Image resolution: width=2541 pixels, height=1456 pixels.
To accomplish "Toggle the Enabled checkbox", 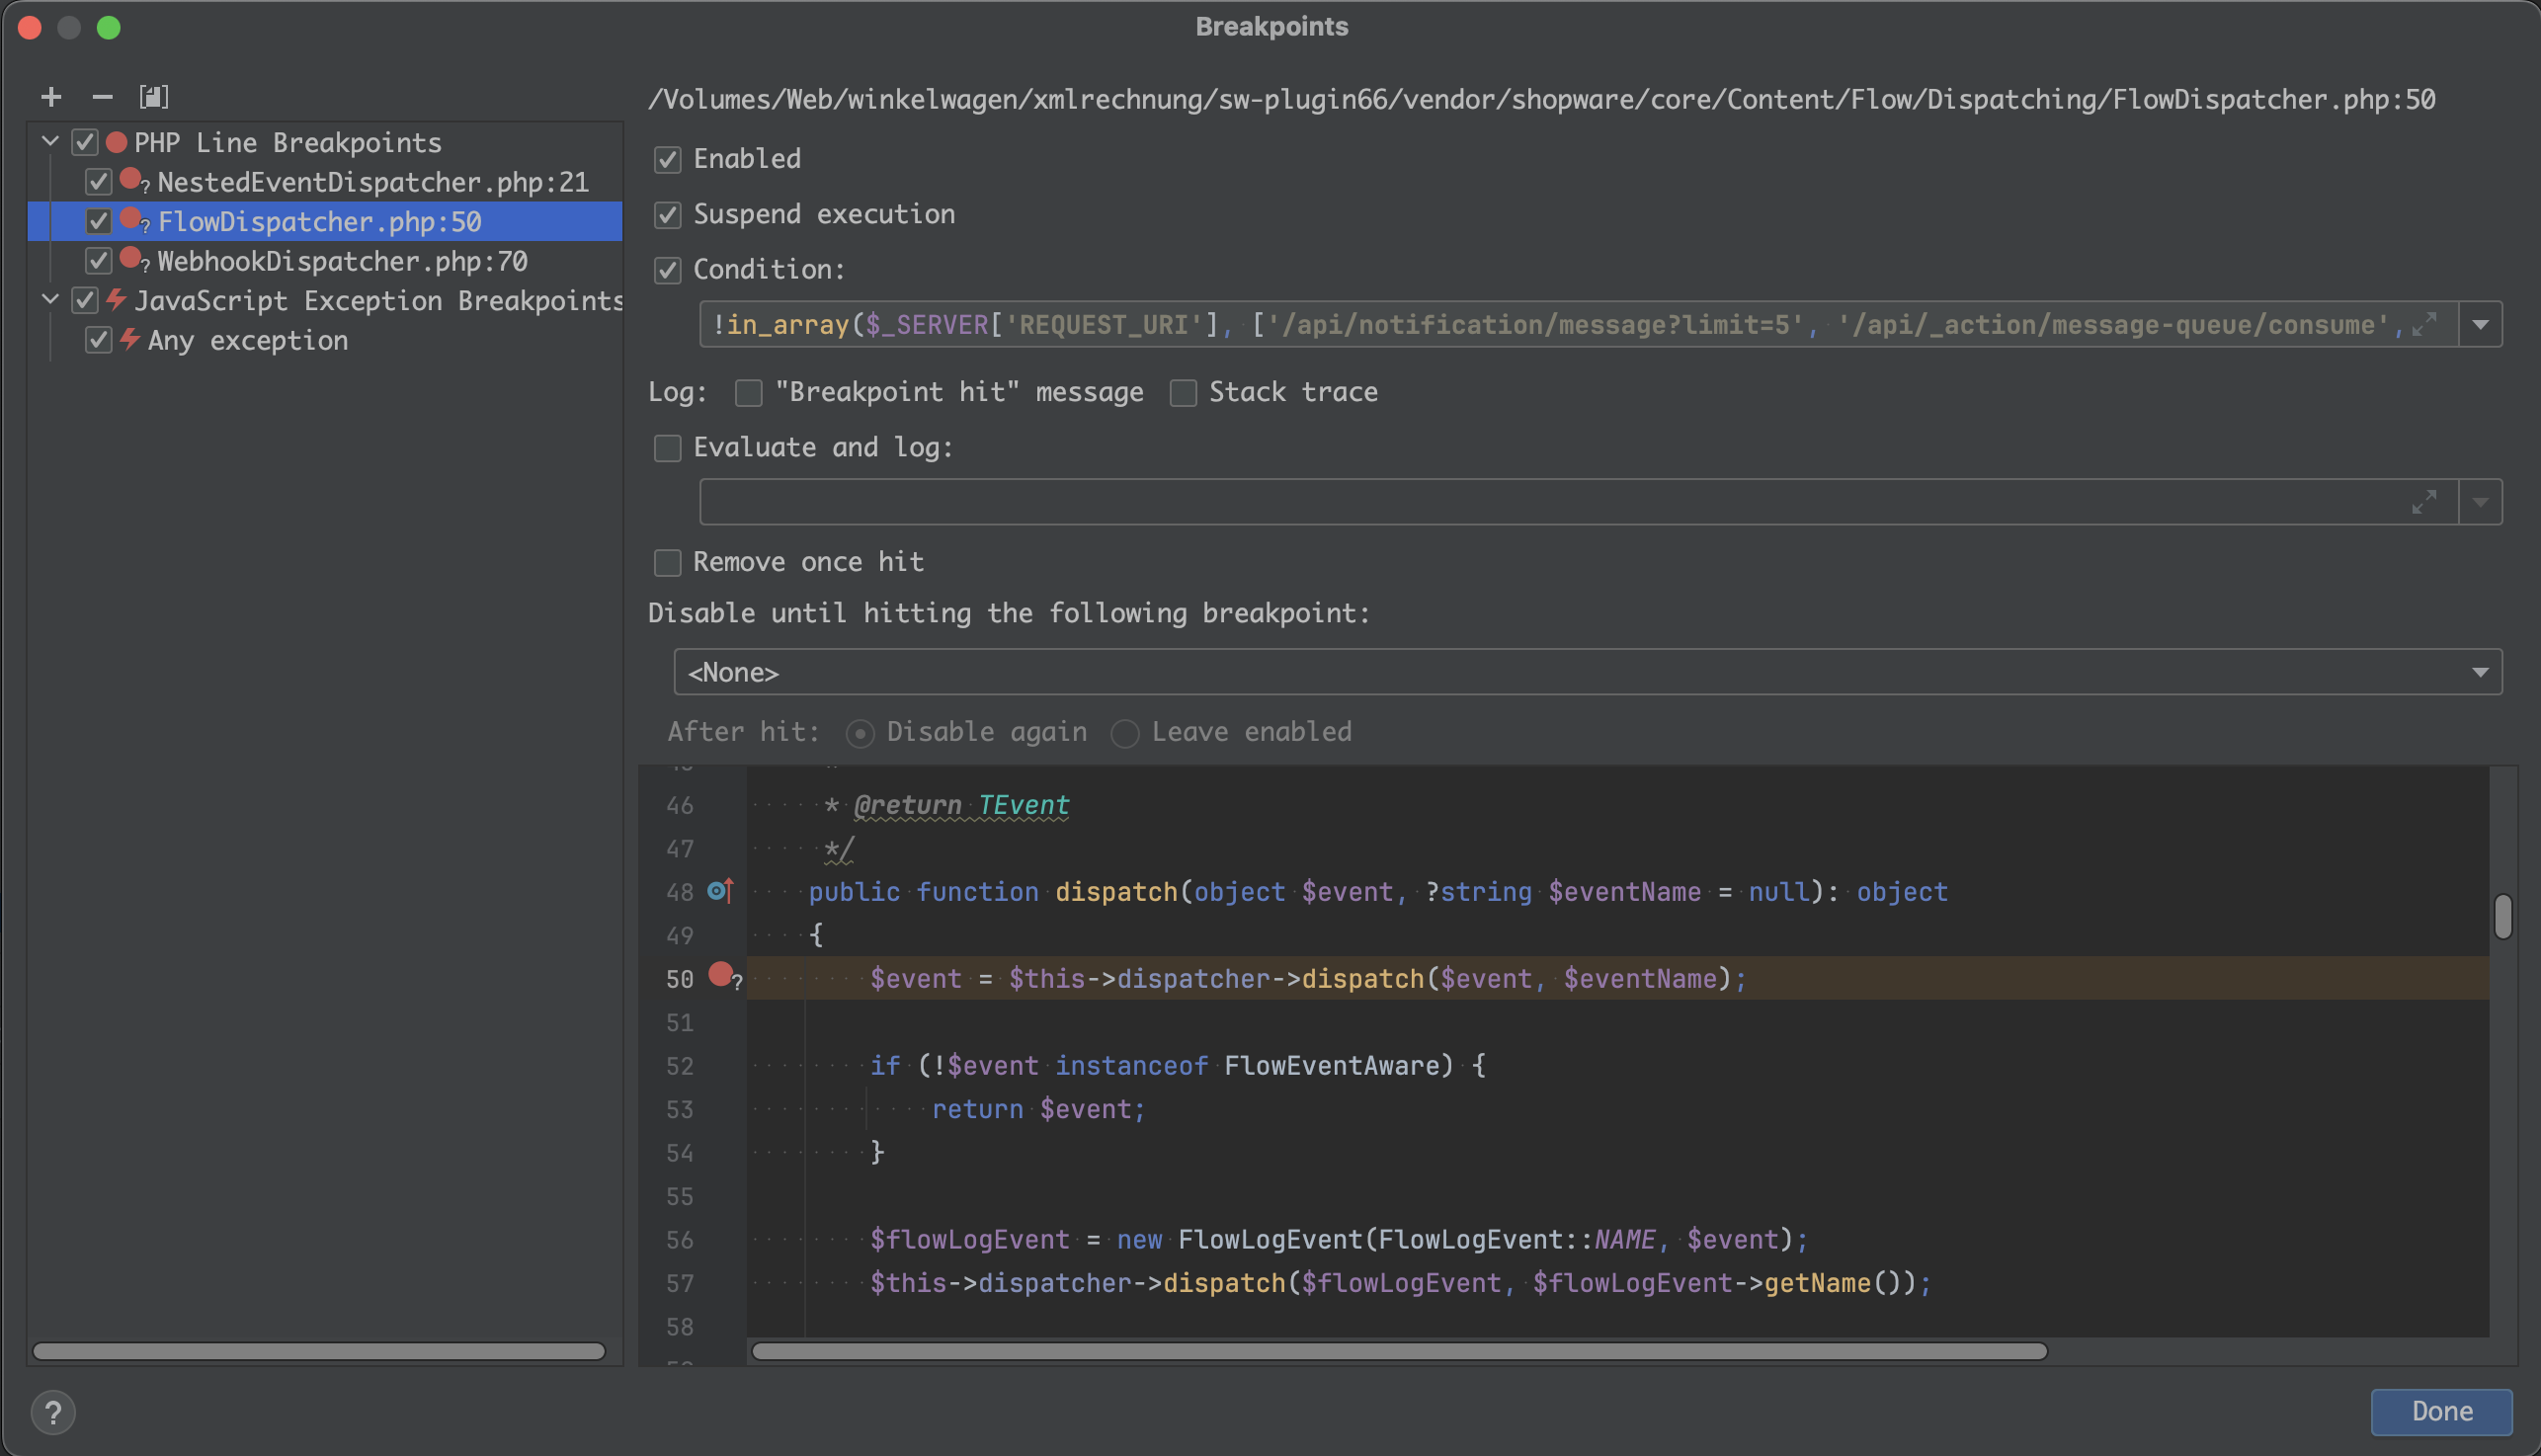I will pyautogui.click(x=667, y=159).
